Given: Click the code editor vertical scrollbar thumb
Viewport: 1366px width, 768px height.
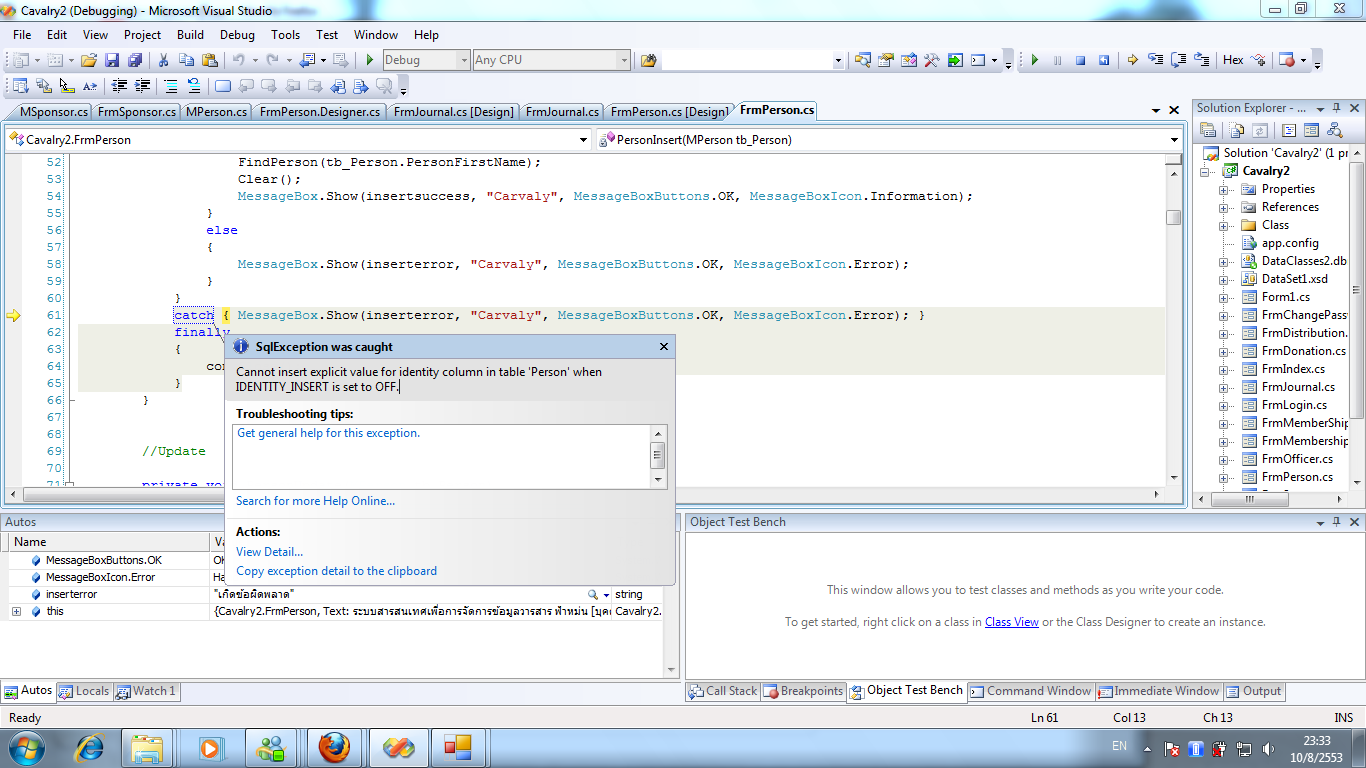Looking at the screenshot, I should click(x=1174, y=217).
